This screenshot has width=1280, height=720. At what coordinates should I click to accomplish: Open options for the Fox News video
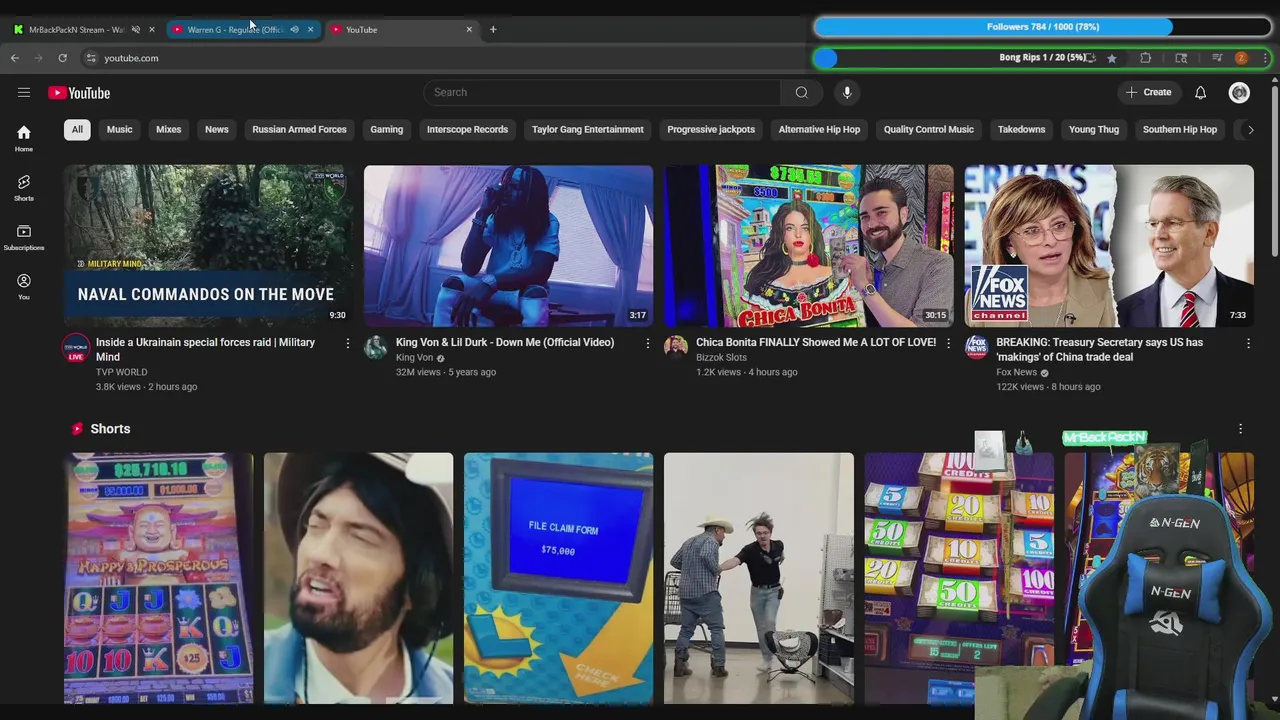[1248, 343]
